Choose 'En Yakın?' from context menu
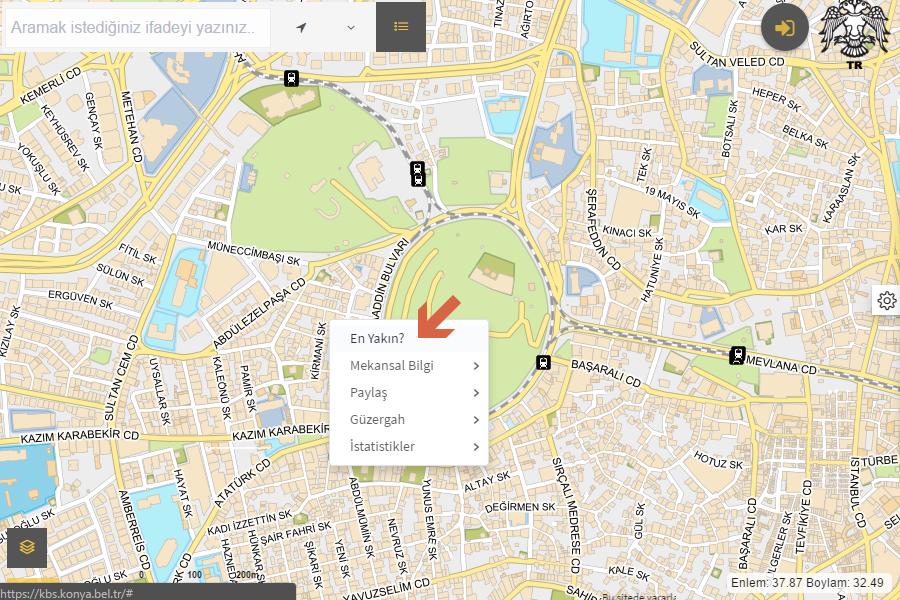900x600 pixels. 377,338
